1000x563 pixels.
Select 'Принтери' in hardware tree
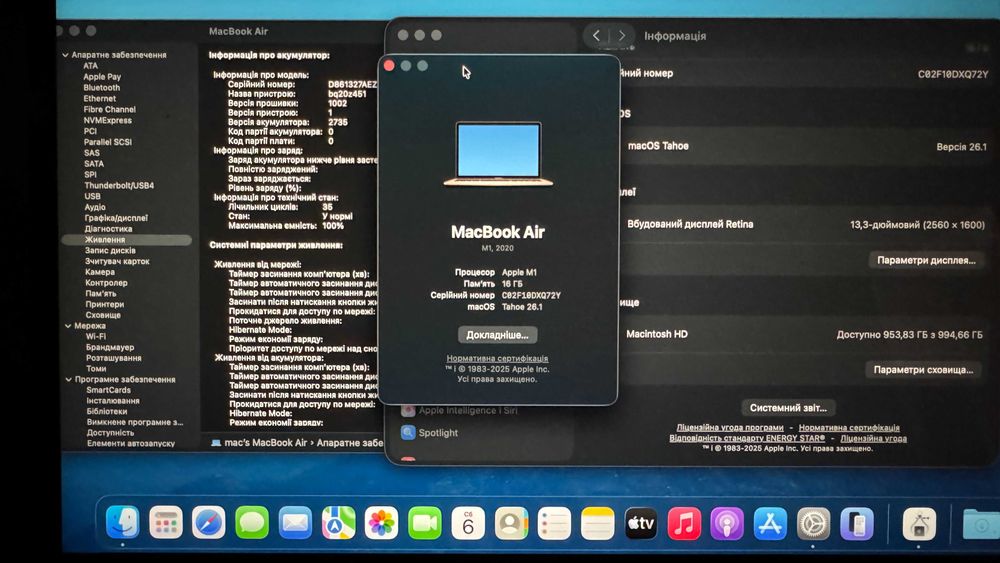(x=105, y=304)
